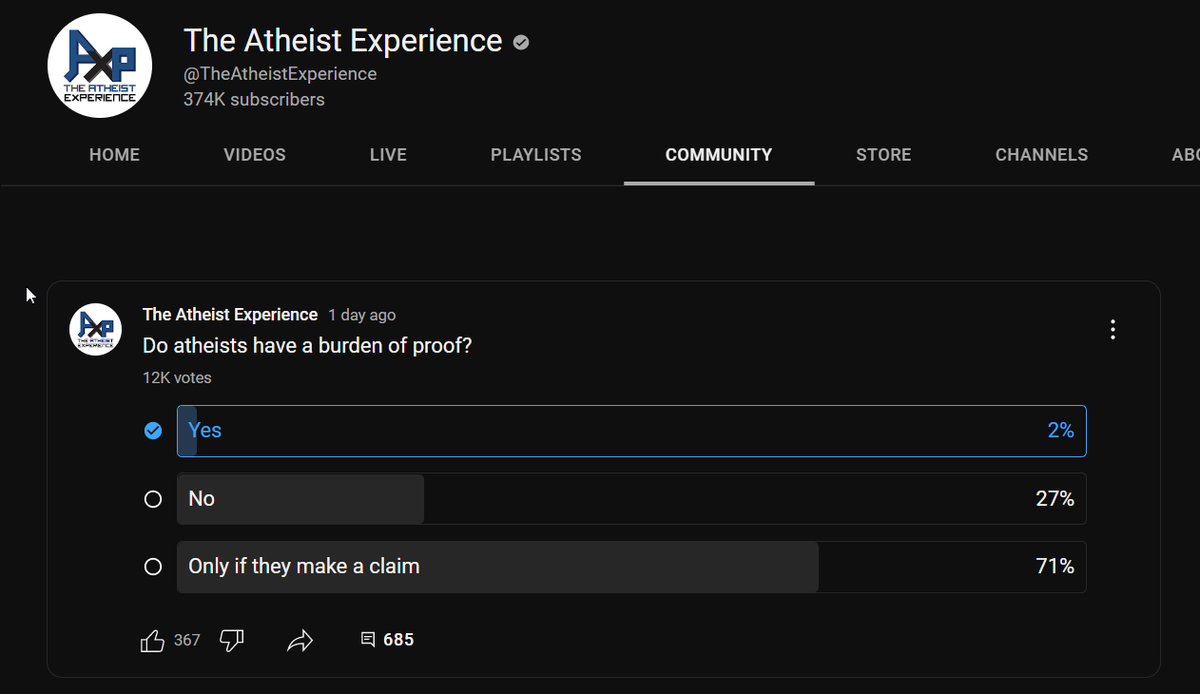1200x694 pixels.
Task: Open the channel avatar at the top
Action: click(x=100, y=65)
